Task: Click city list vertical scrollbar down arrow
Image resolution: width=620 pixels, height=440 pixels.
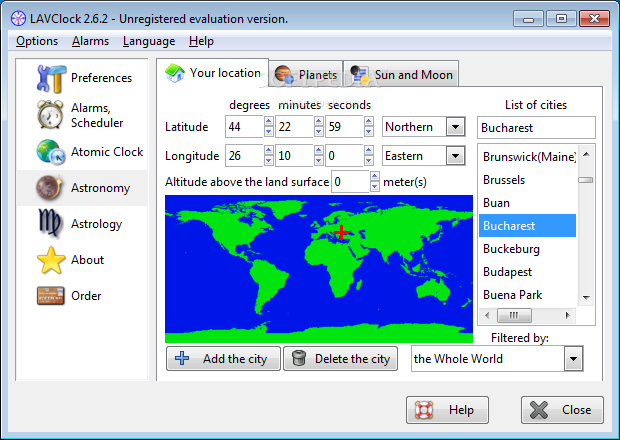Action: tap(586, 297)
